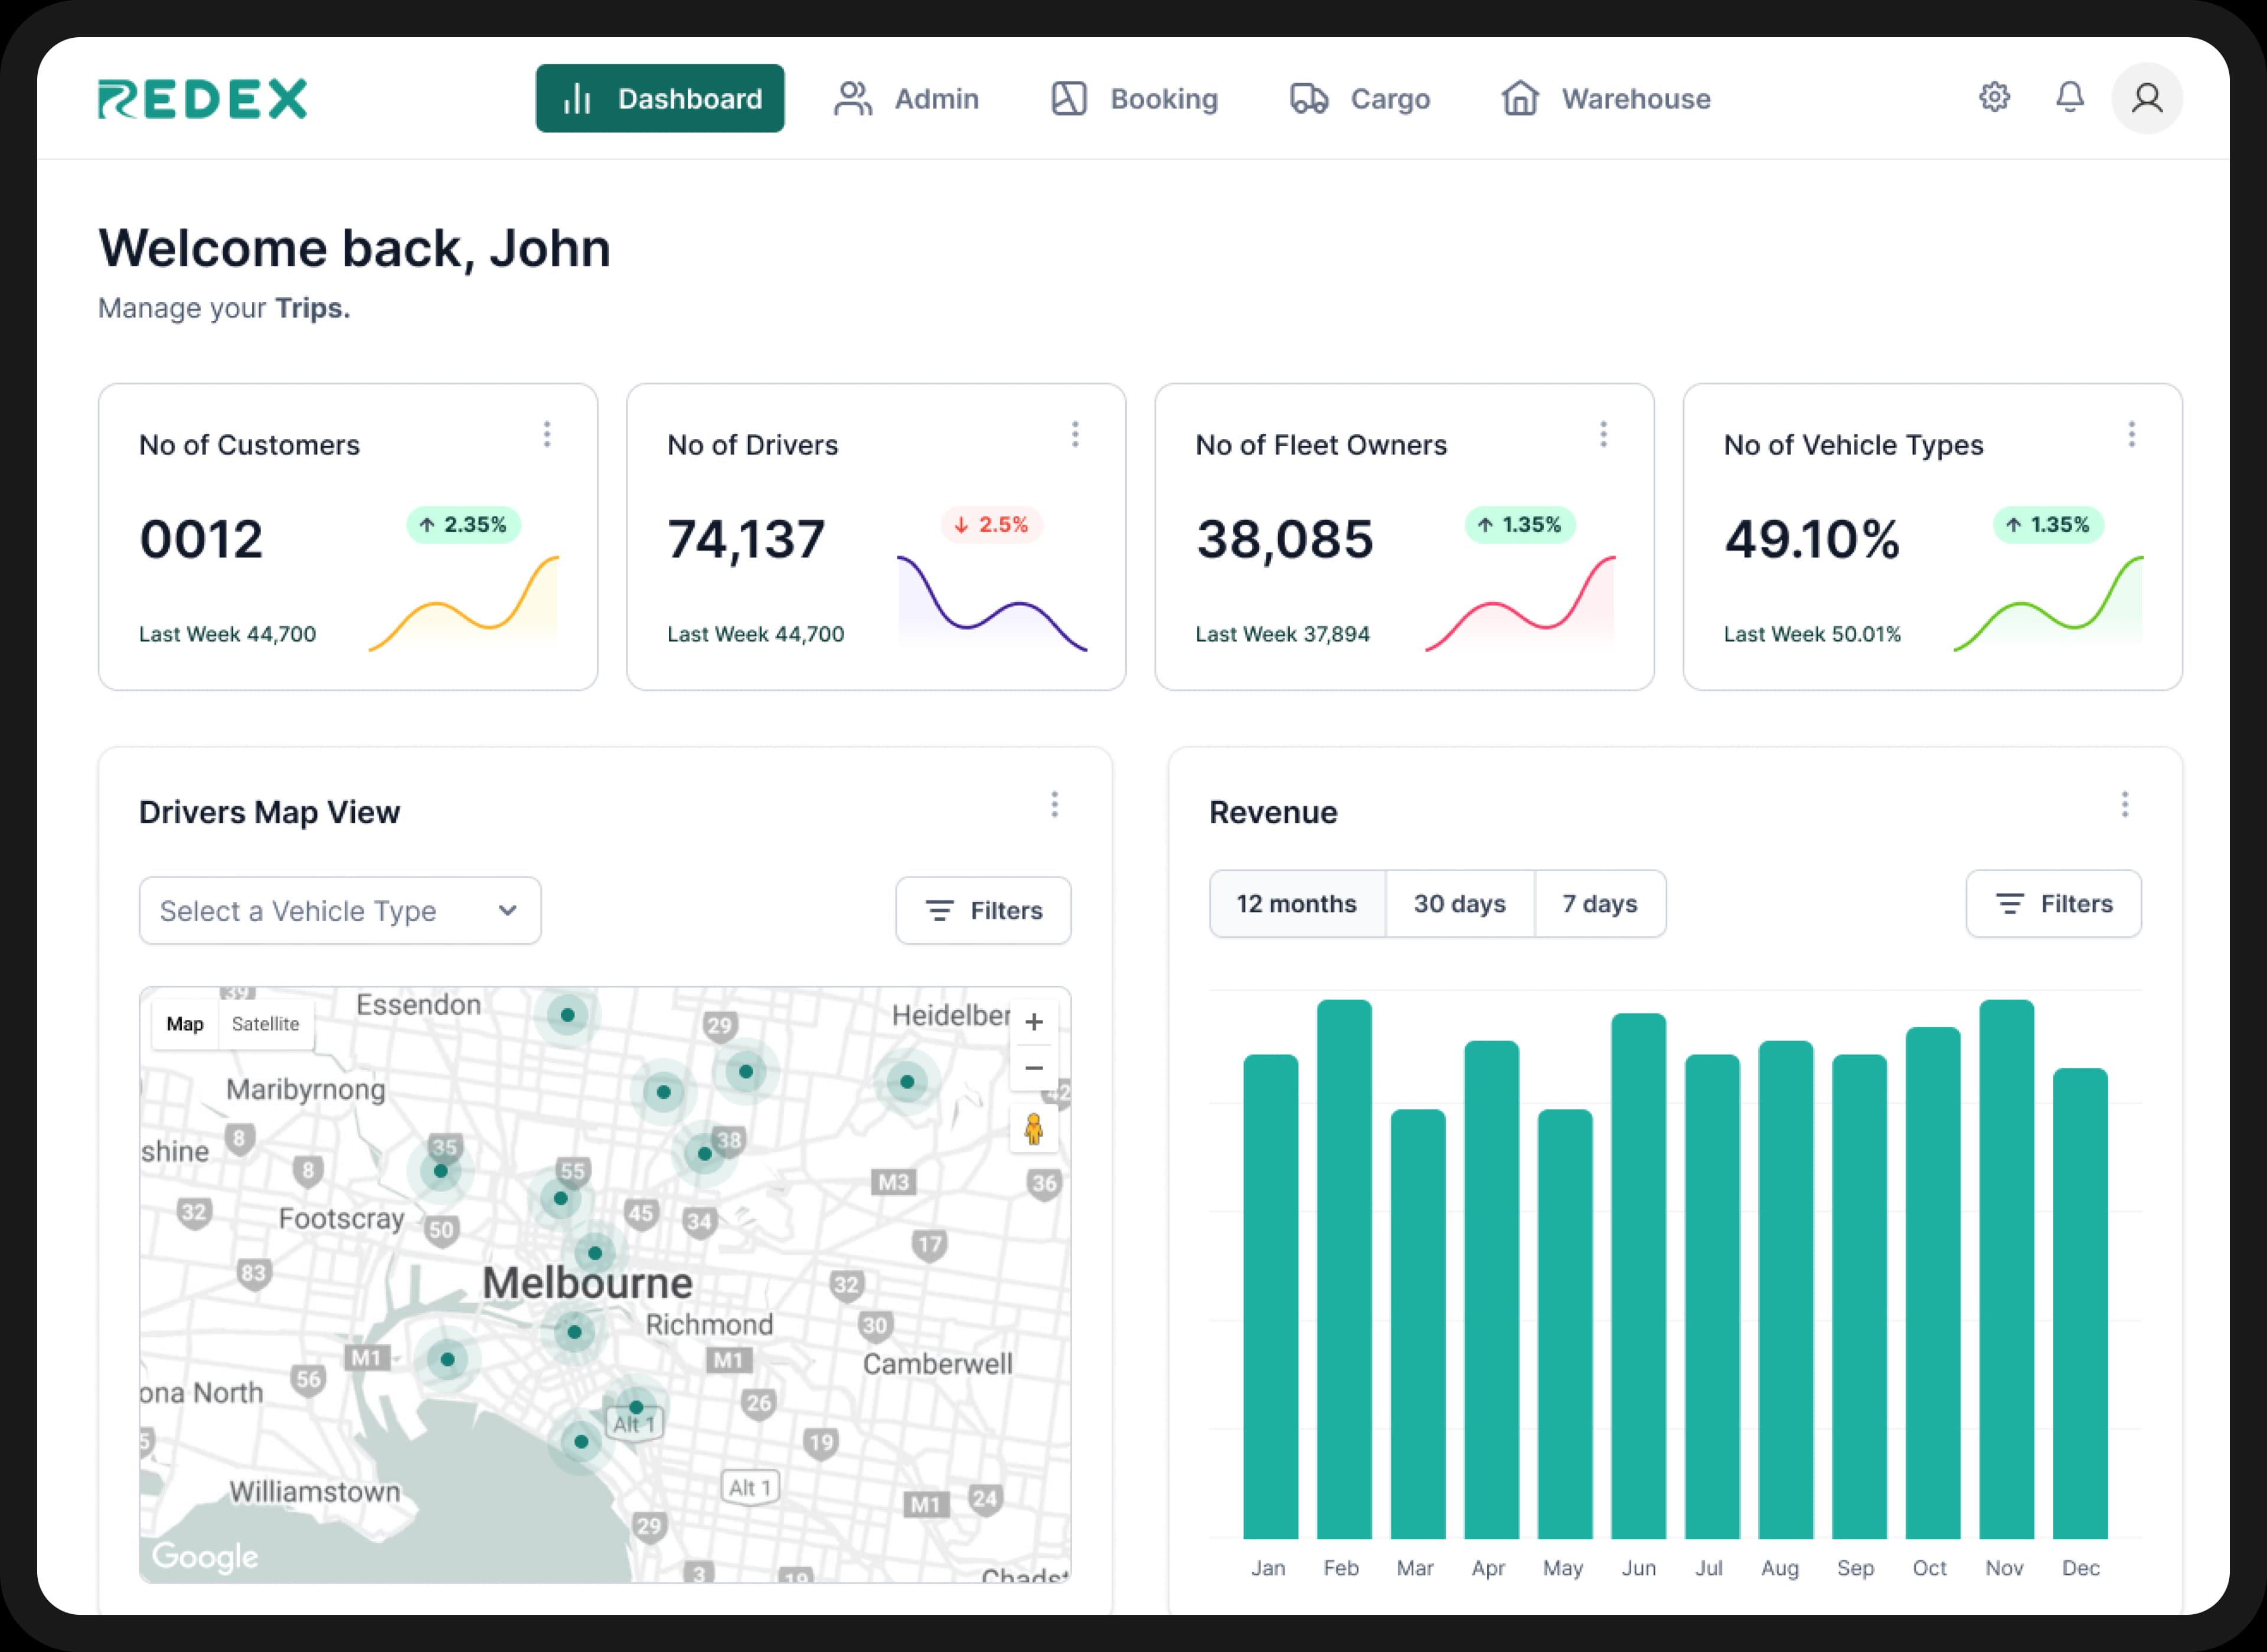
Task: Click the map zoom out minus icon
Action: click(x=1034, y=1068)
